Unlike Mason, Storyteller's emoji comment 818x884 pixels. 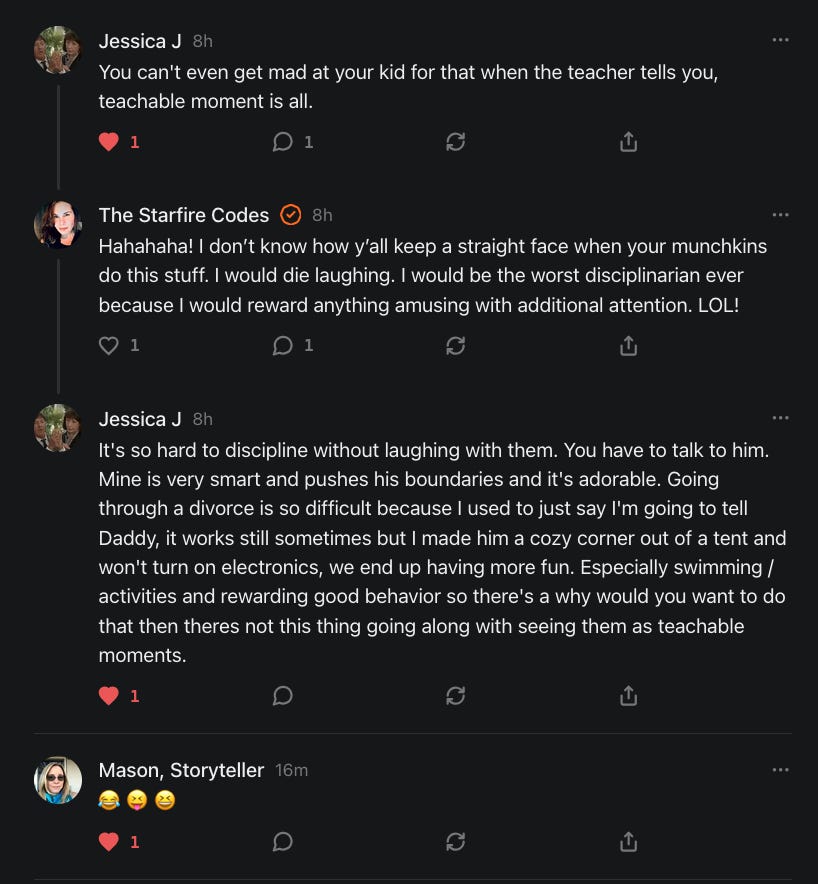pos(109,842)
